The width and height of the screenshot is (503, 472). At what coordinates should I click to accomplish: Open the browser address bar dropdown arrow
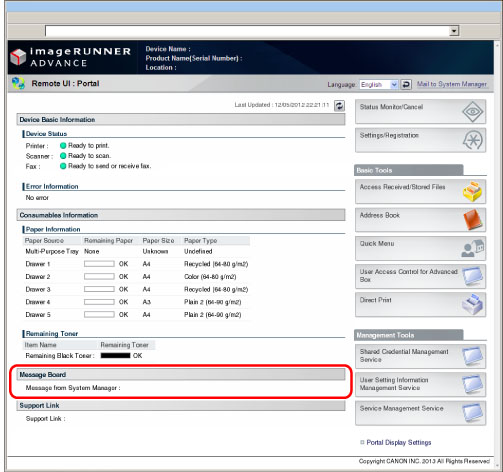click(x=454, y=31)
